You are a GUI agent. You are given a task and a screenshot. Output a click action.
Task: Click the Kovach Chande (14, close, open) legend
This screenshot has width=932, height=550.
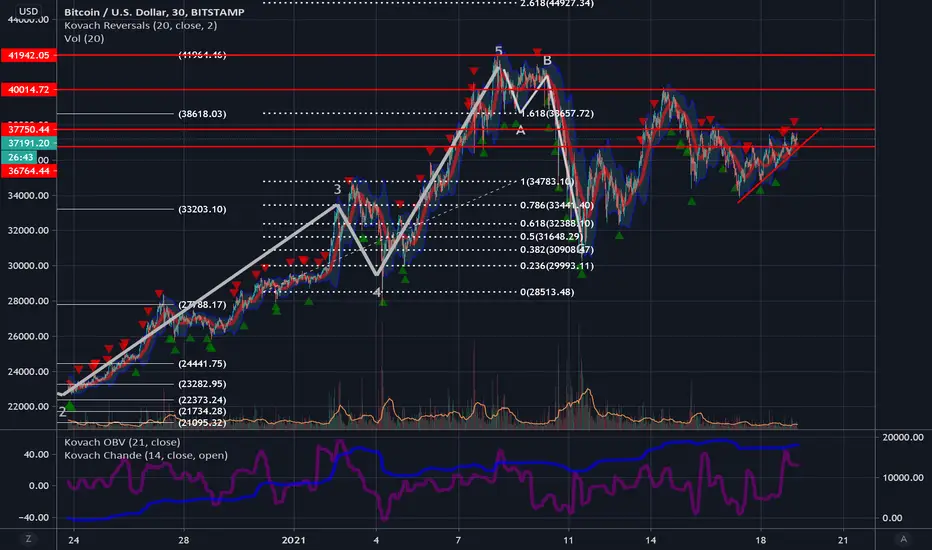pyautogui.click(x=146, y=455)
